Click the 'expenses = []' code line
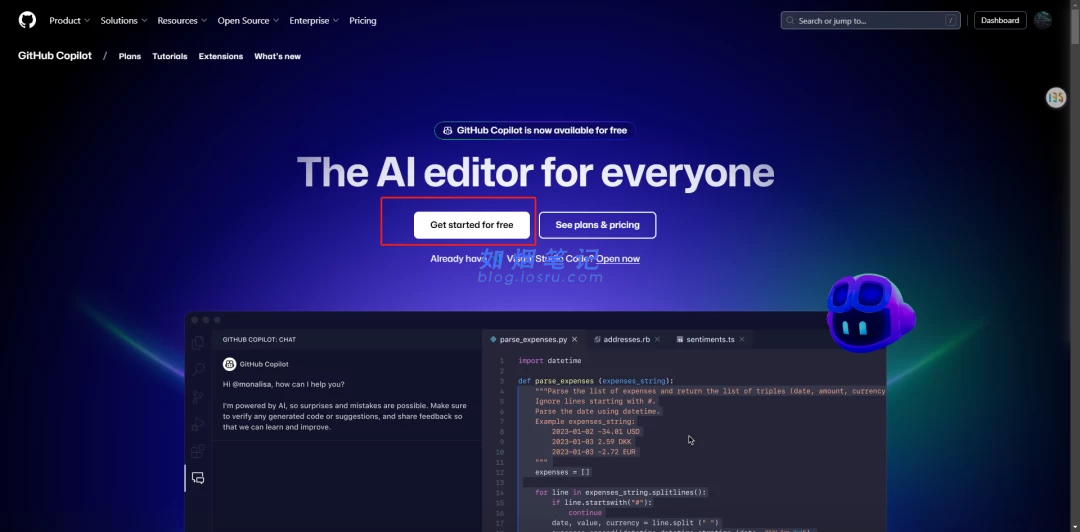 click(x=562, y=472)
